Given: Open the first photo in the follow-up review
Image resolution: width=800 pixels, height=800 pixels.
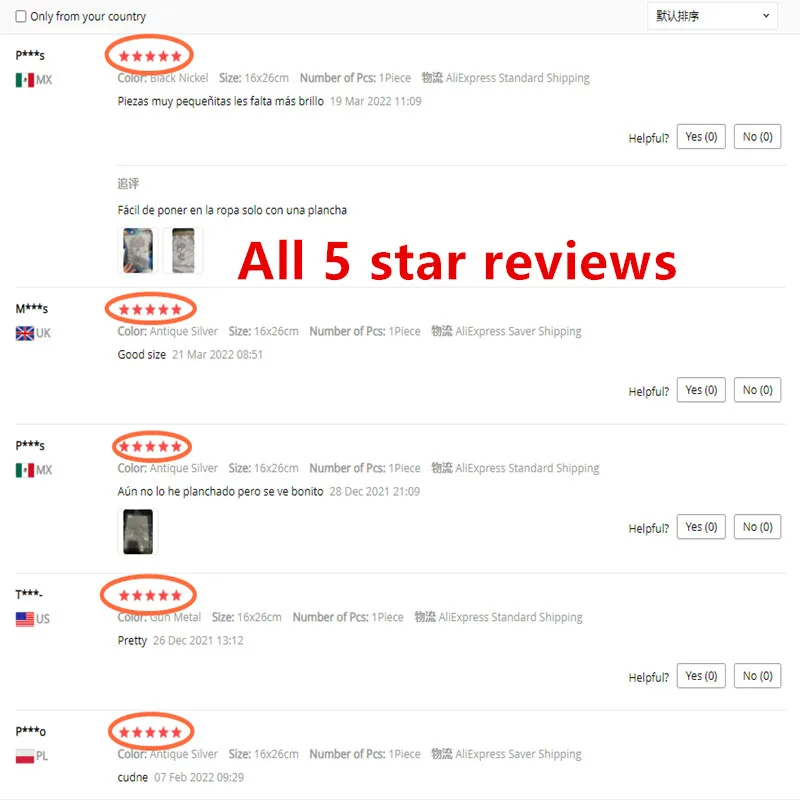Looking at the screenshot, I should pyautogui.click(x=138, y=251).
